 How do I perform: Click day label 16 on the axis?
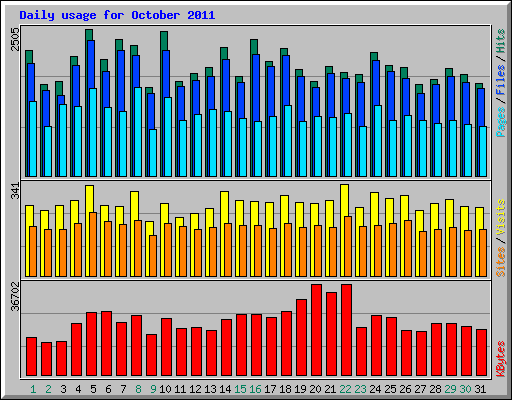tap(255, 389)
